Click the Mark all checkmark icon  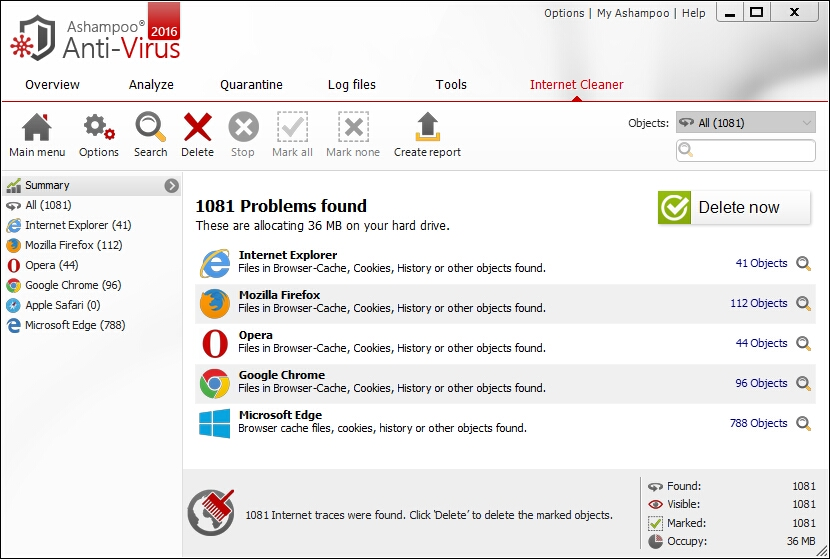coord(292,127)
